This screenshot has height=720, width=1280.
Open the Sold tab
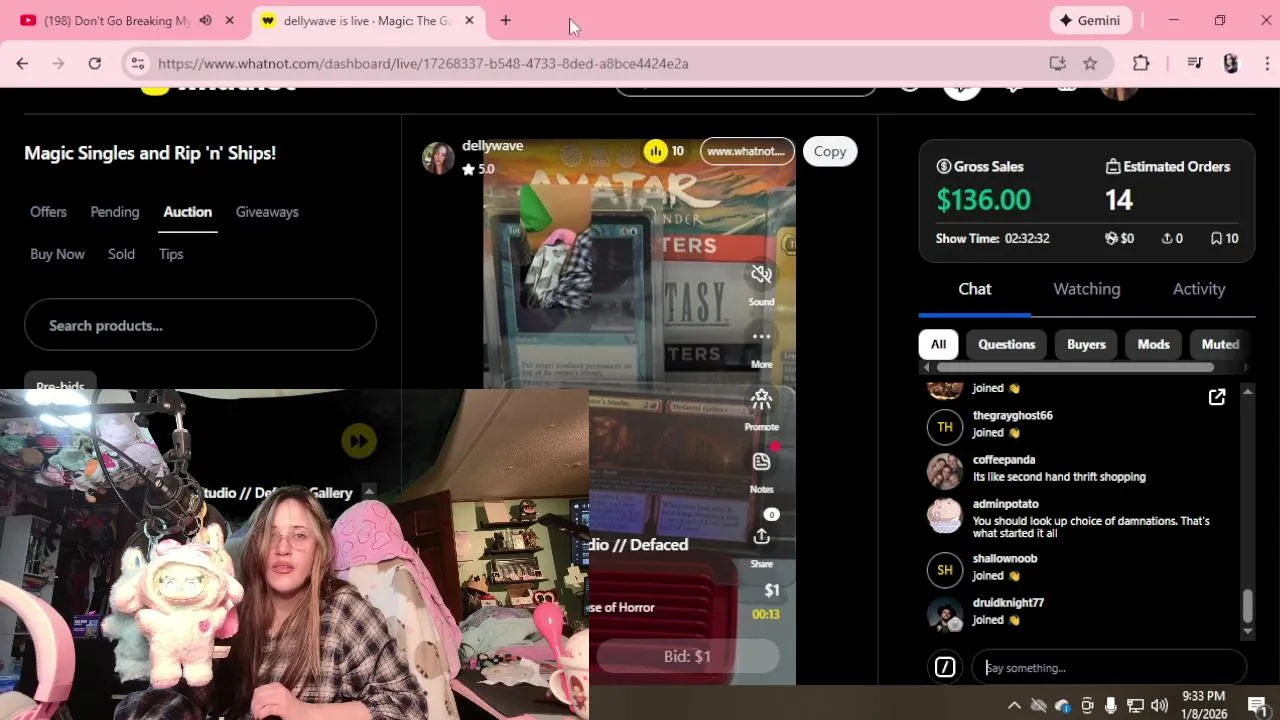(121, 254)
